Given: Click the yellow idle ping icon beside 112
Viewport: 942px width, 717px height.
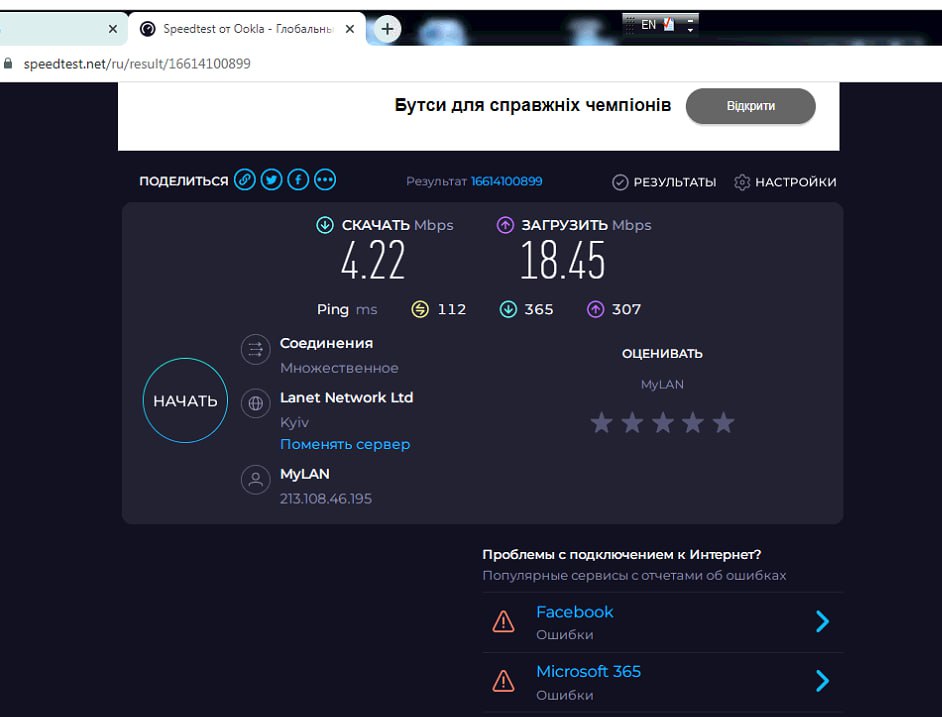Looking at the screenshot, I should coord(420,310).
